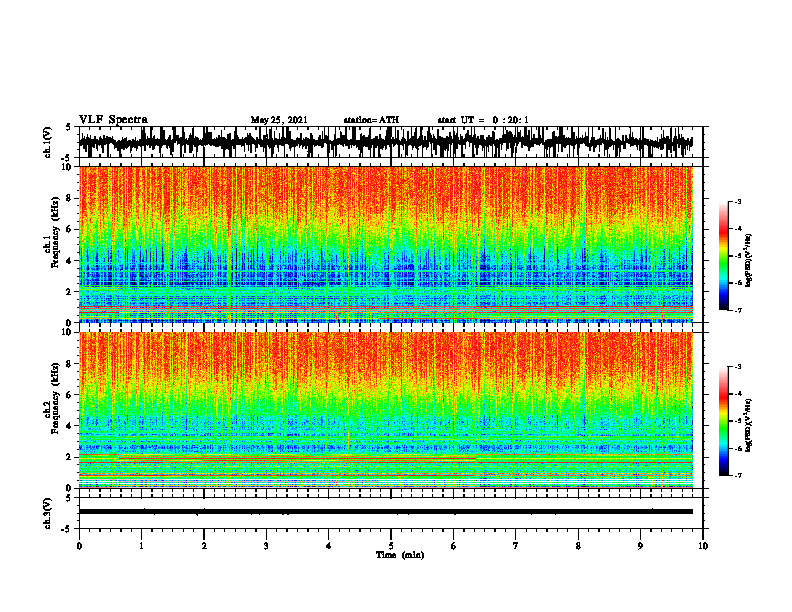Click time axis tick label "1"

pyautogui.click(x=141, y=546)
